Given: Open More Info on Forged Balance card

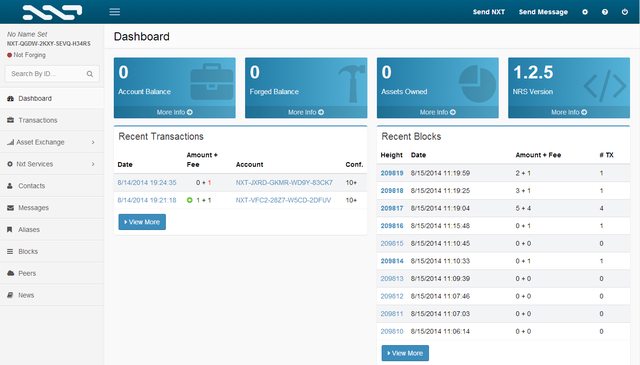Looking at the screenshot, I should [x=306, y=112].
